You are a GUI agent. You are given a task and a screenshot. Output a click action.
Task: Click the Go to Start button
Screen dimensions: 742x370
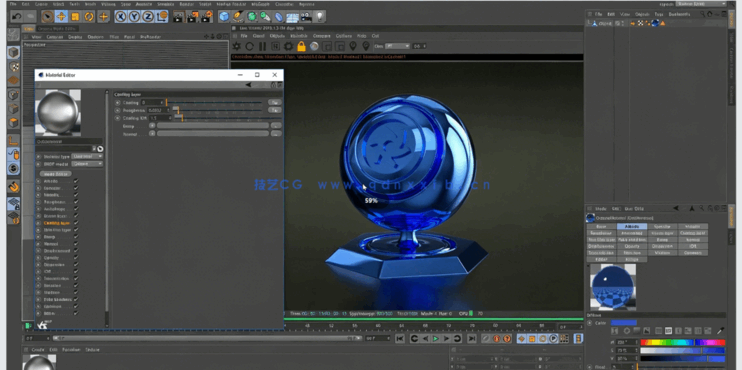(x=400, y=339)
